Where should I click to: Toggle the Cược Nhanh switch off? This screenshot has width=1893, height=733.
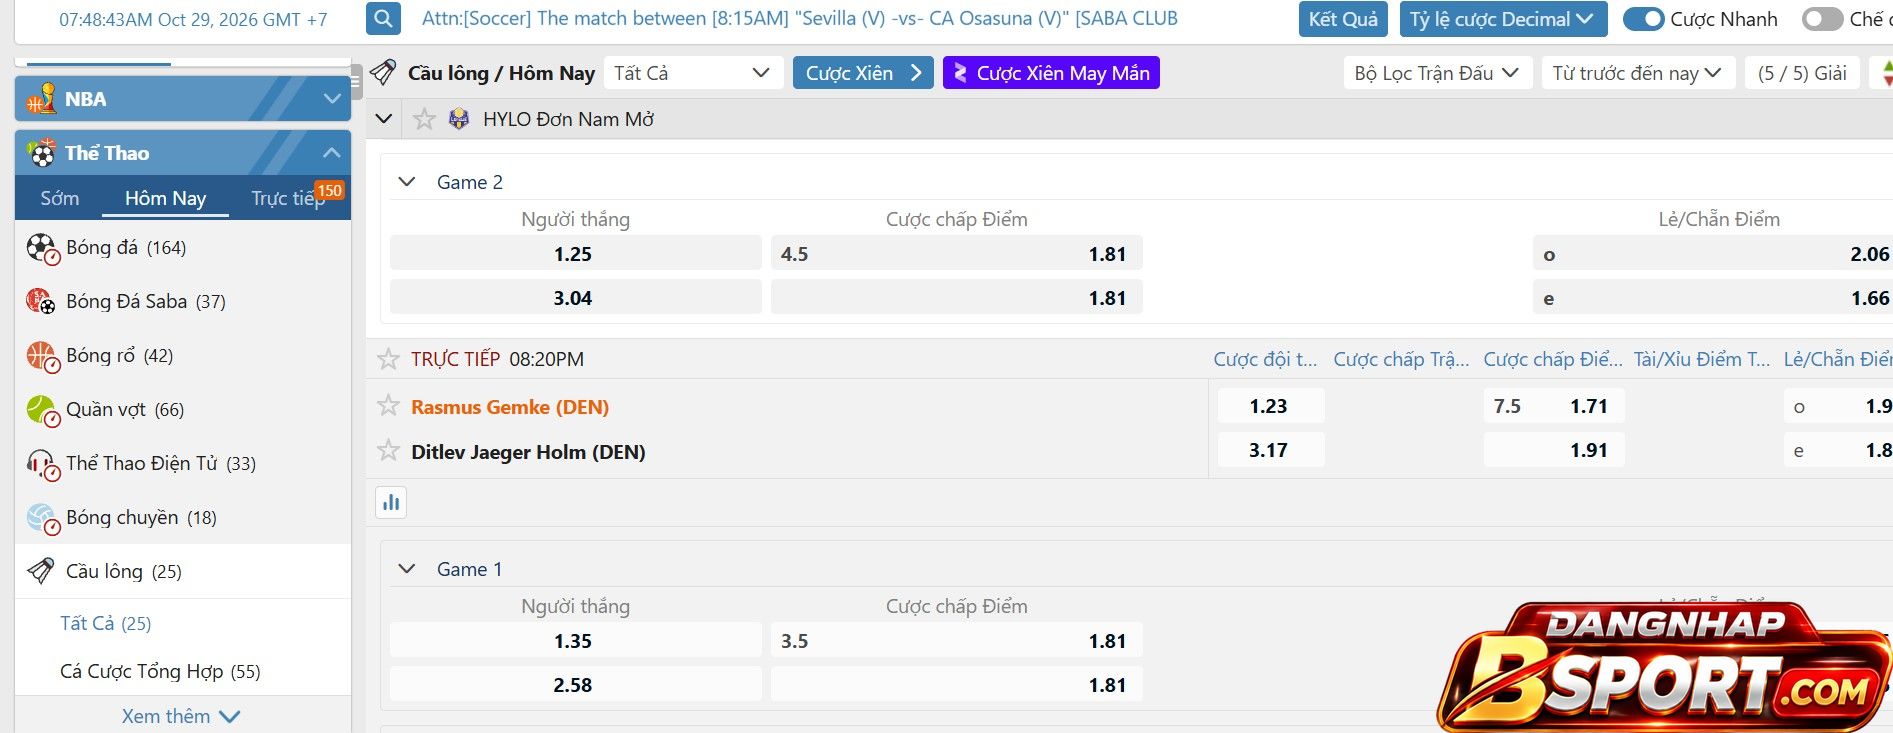[1643, 19]
